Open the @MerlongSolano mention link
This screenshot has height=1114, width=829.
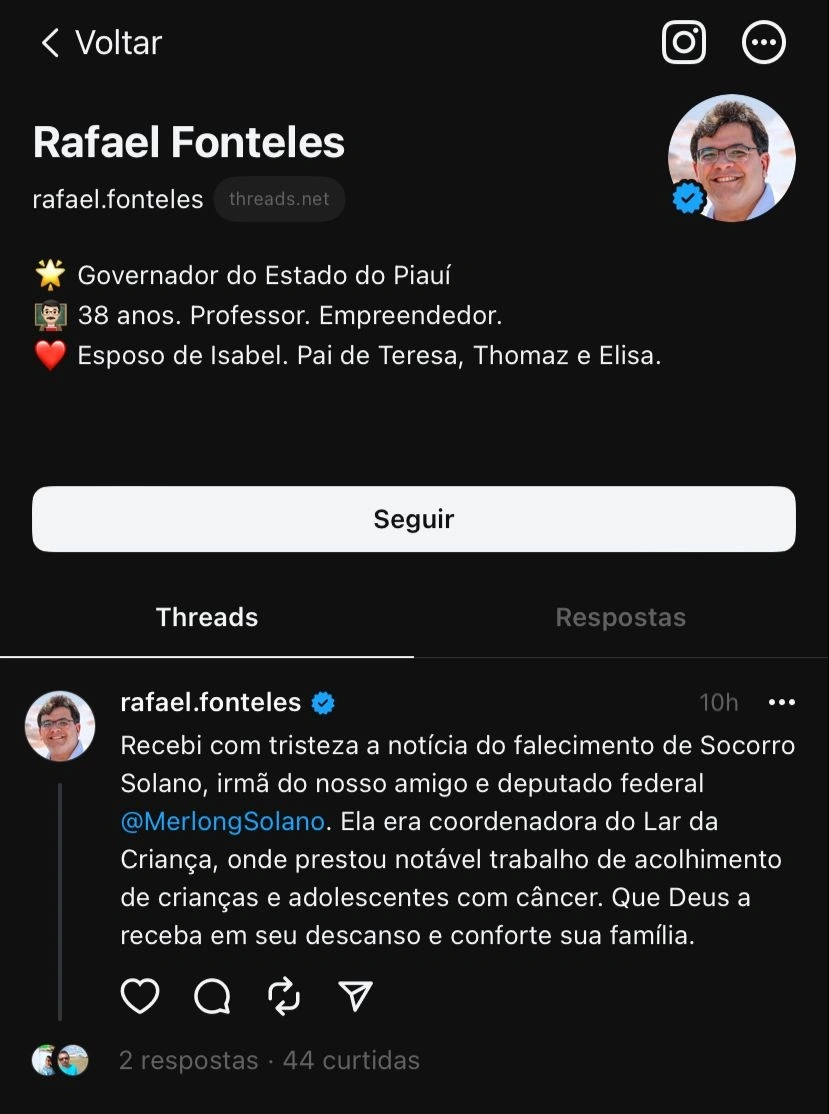pyautogui.click(x=222, y=822)
